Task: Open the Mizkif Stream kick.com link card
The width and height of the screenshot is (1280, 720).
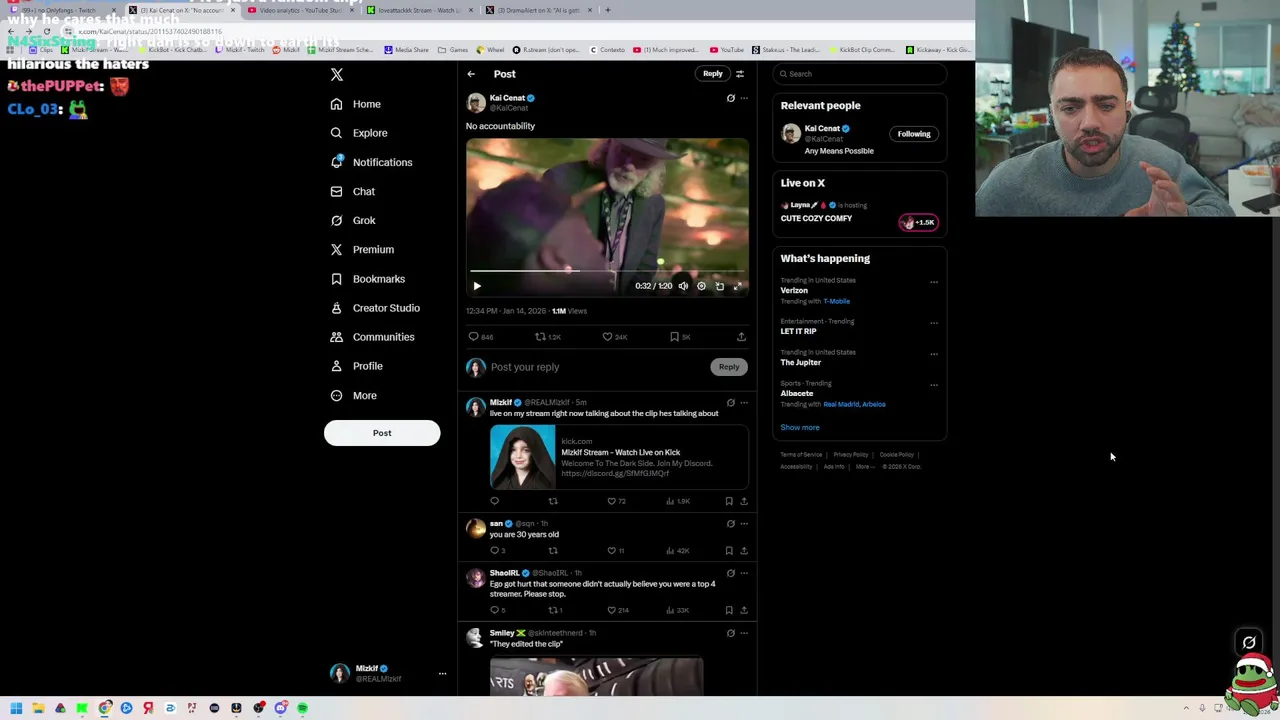Action: [x=619, y=457]
